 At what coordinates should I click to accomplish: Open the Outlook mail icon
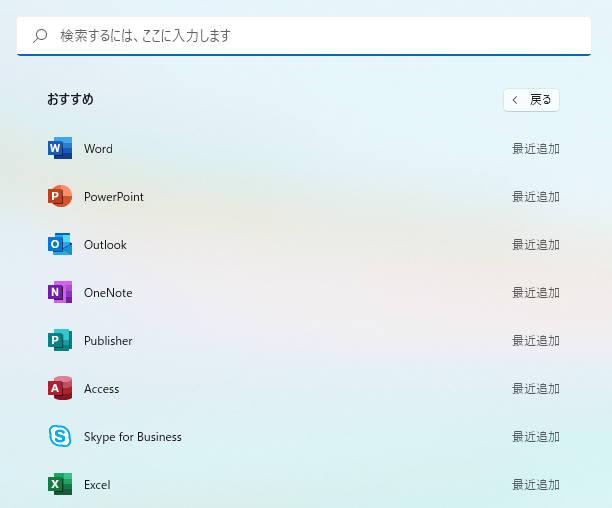pos(60,244)
